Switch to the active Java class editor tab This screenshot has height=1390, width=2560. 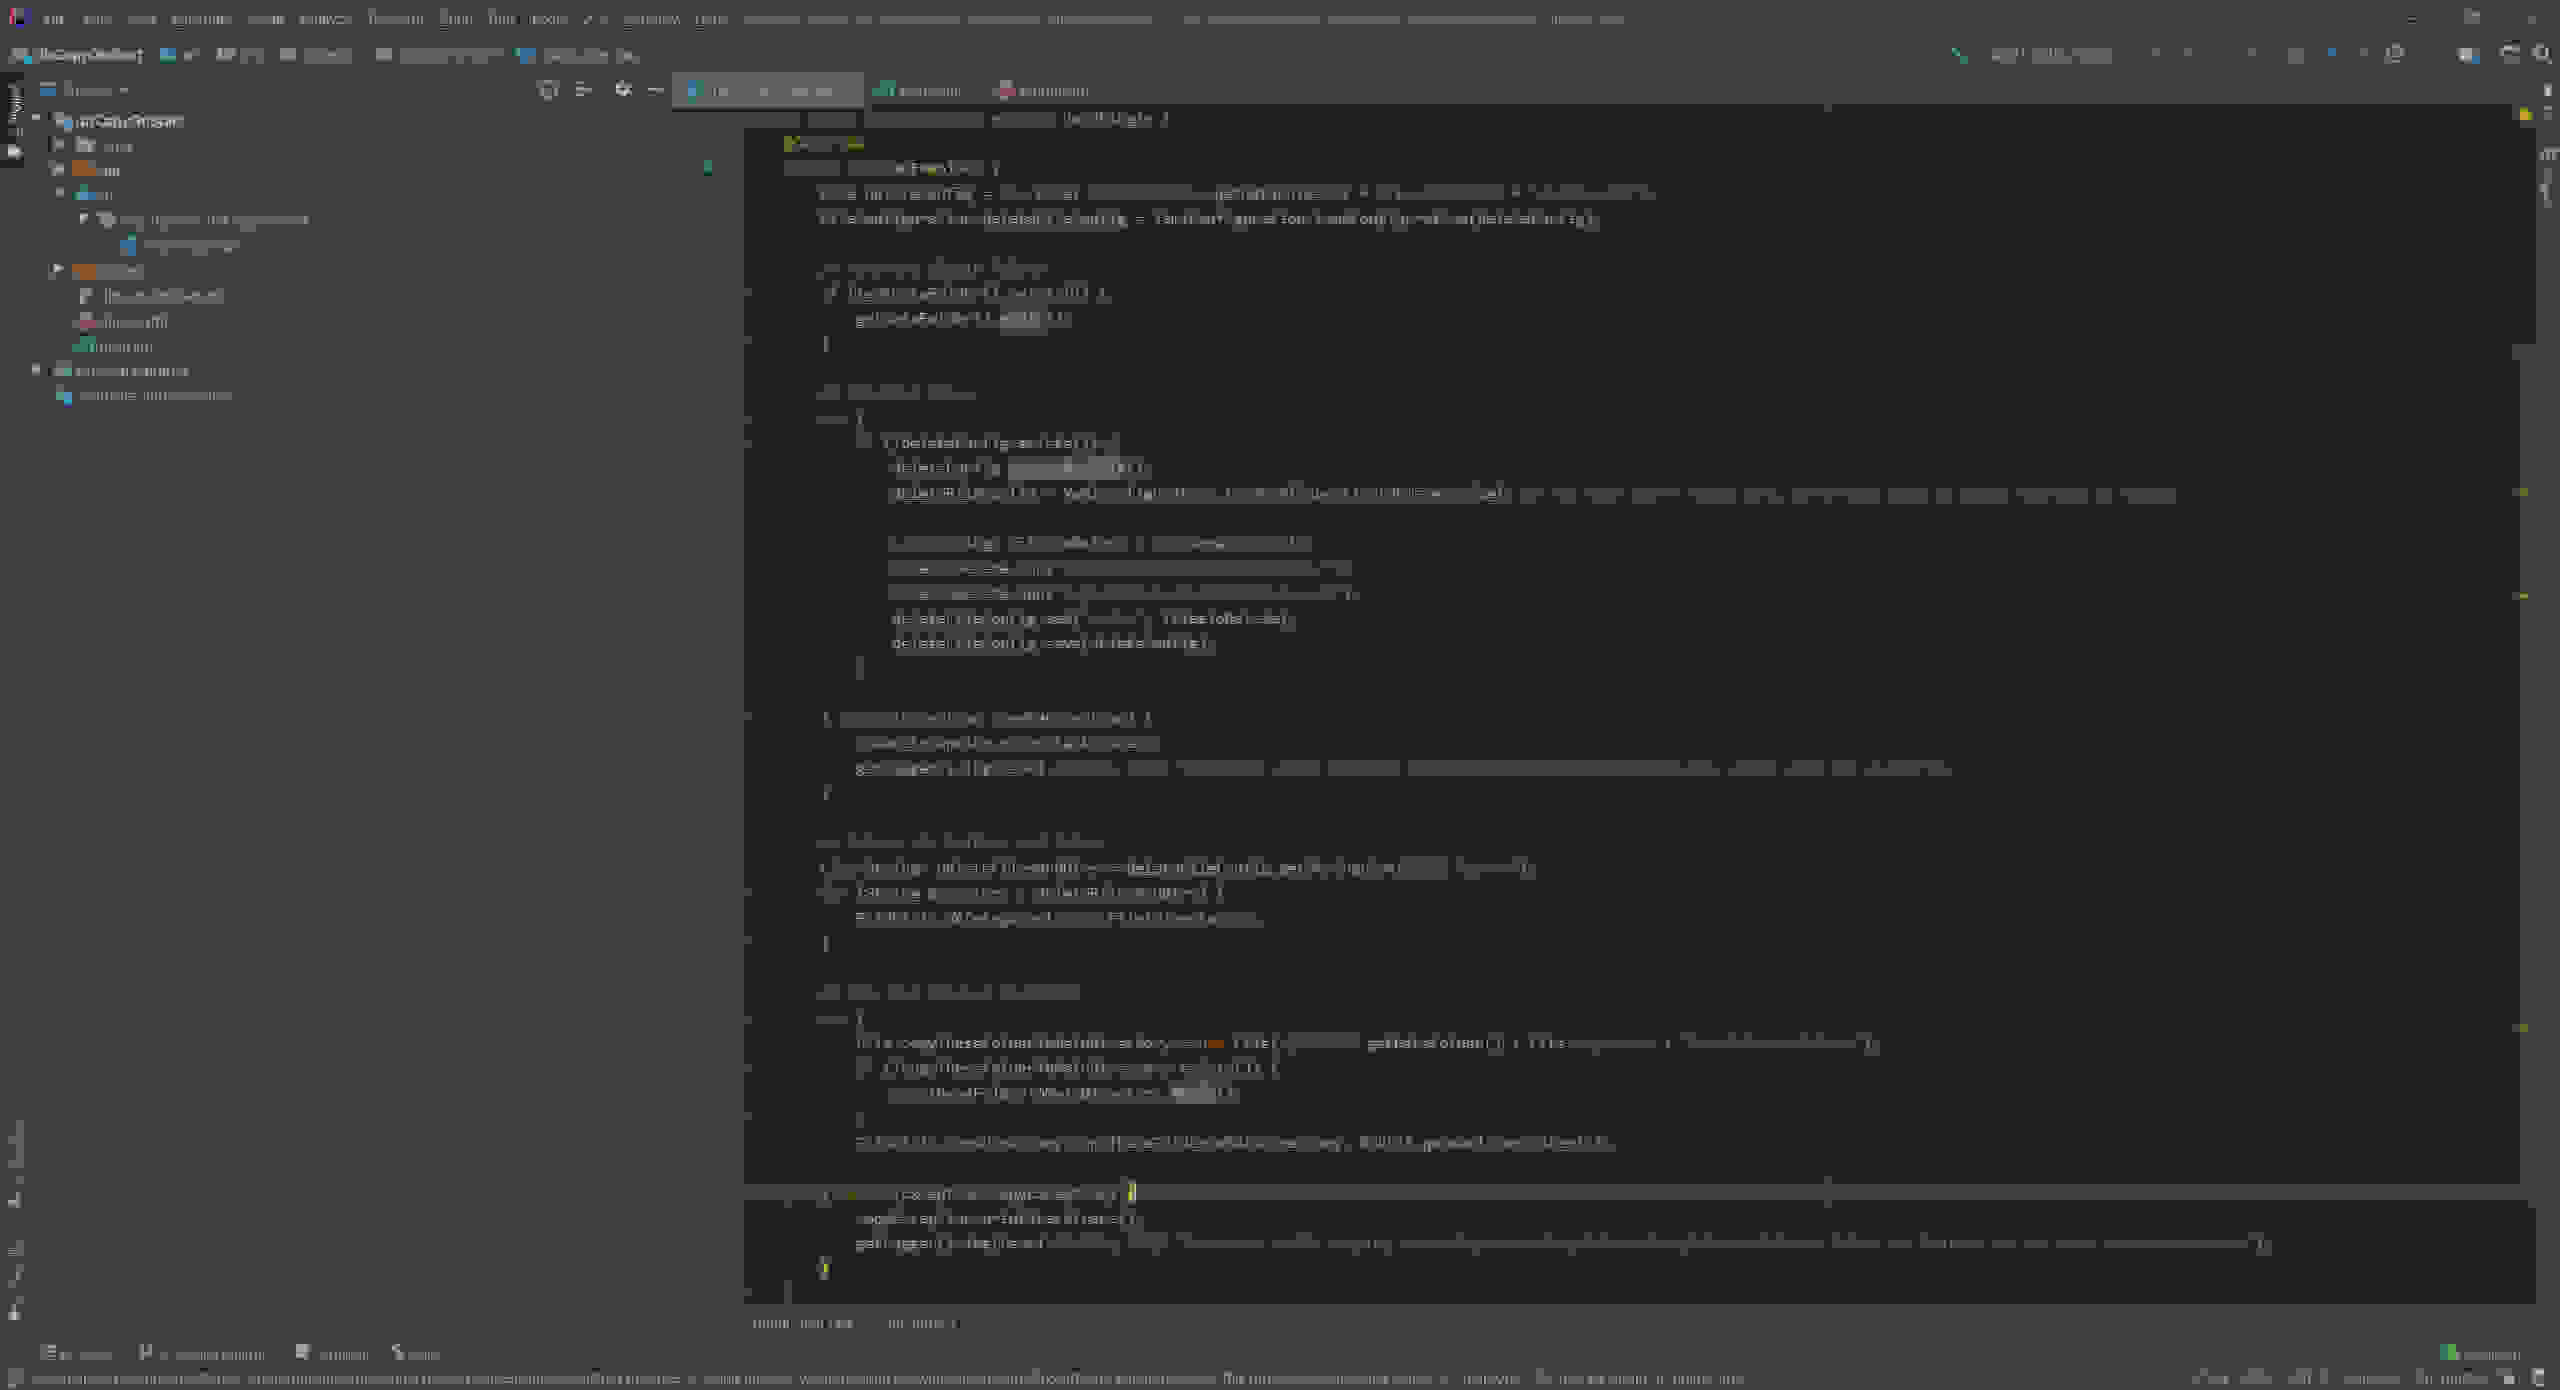[x=766, y=91]
